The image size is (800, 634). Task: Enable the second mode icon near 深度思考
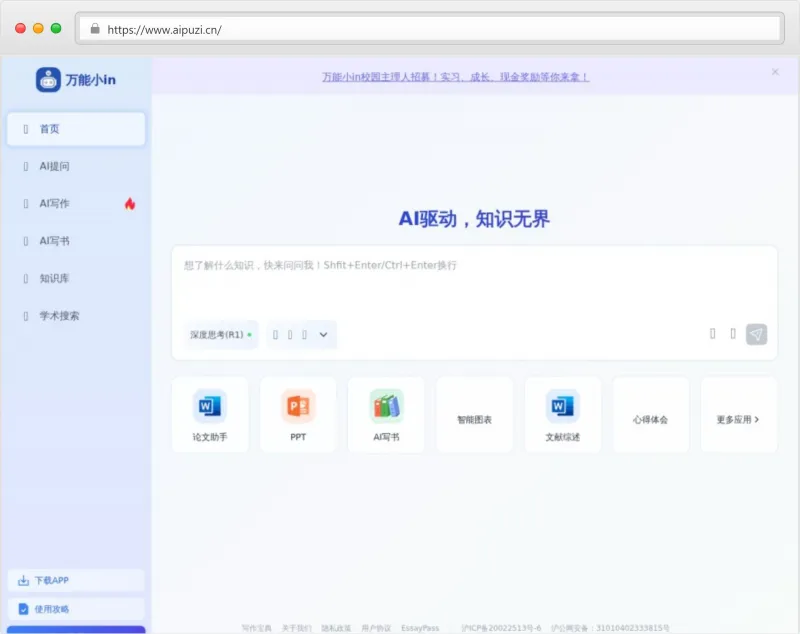[288, 334]
